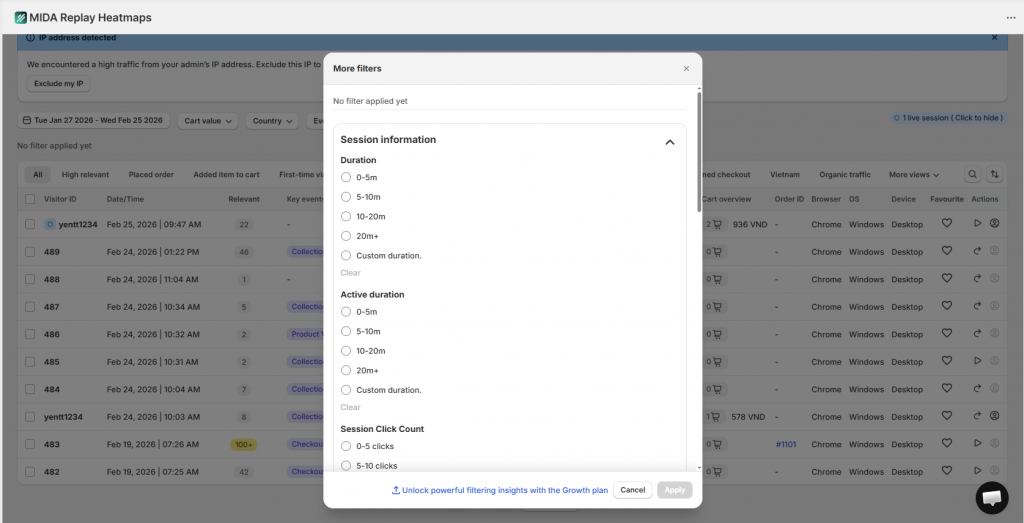Check the box for visitor 483
Image resolution: width=1024 pixels, height=523 pixels.
[x=30, y=443]
